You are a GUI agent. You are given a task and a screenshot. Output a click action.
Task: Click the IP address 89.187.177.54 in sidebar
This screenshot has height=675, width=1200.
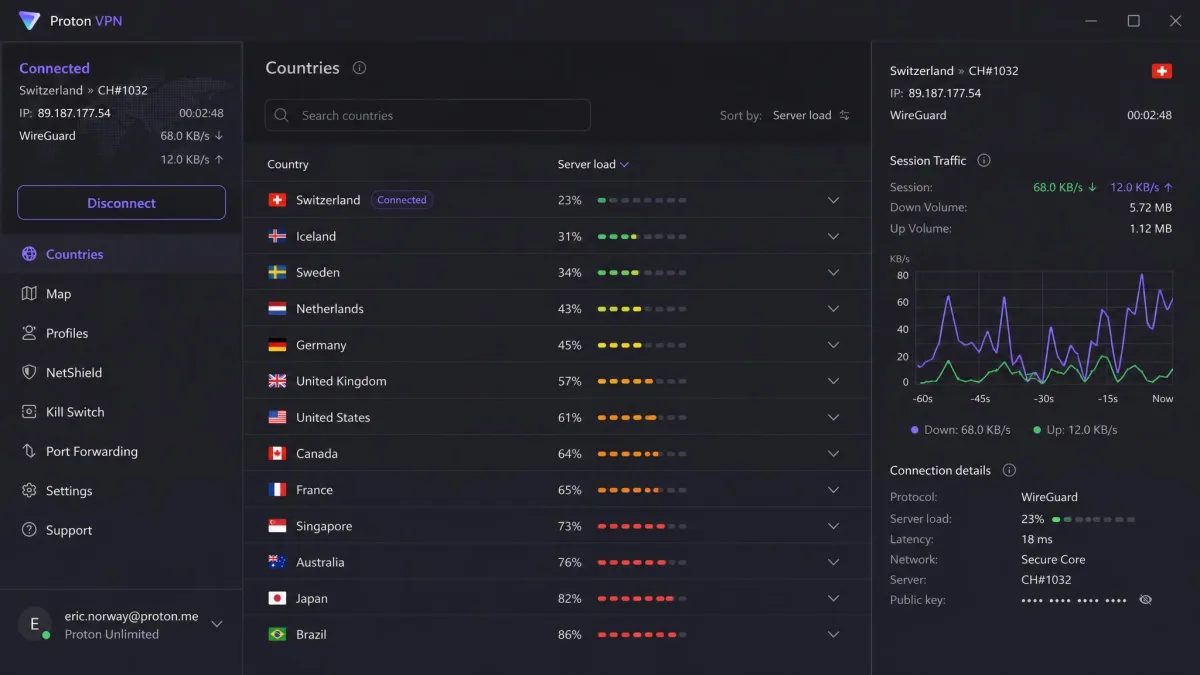(x=74, y=113)
